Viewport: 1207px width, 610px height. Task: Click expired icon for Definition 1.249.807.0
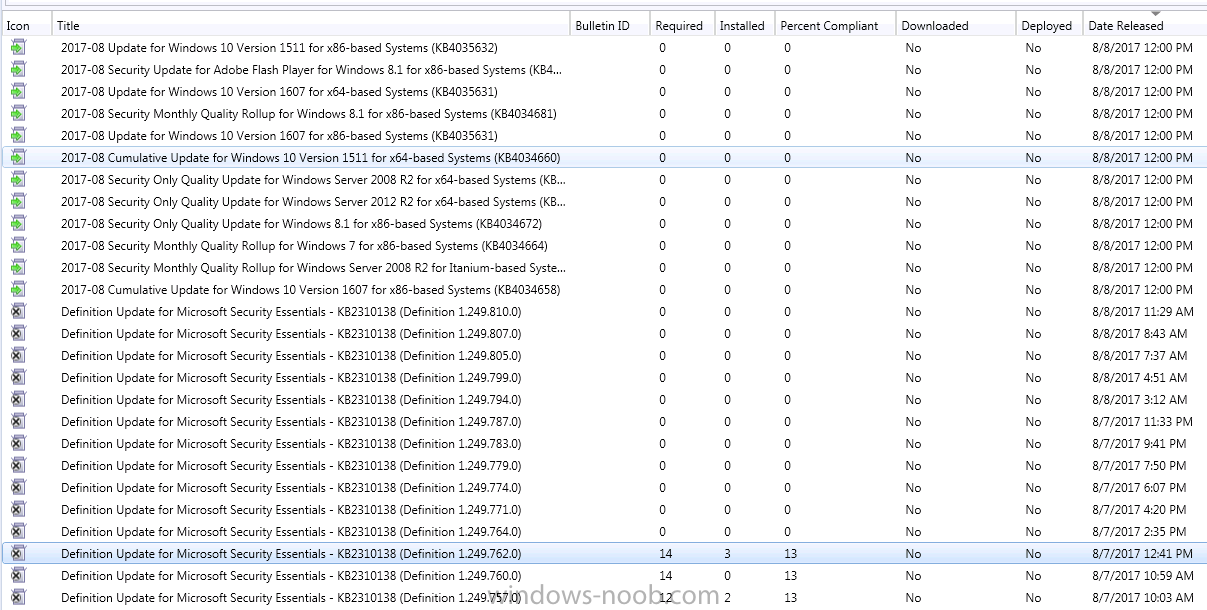[18, 333]
